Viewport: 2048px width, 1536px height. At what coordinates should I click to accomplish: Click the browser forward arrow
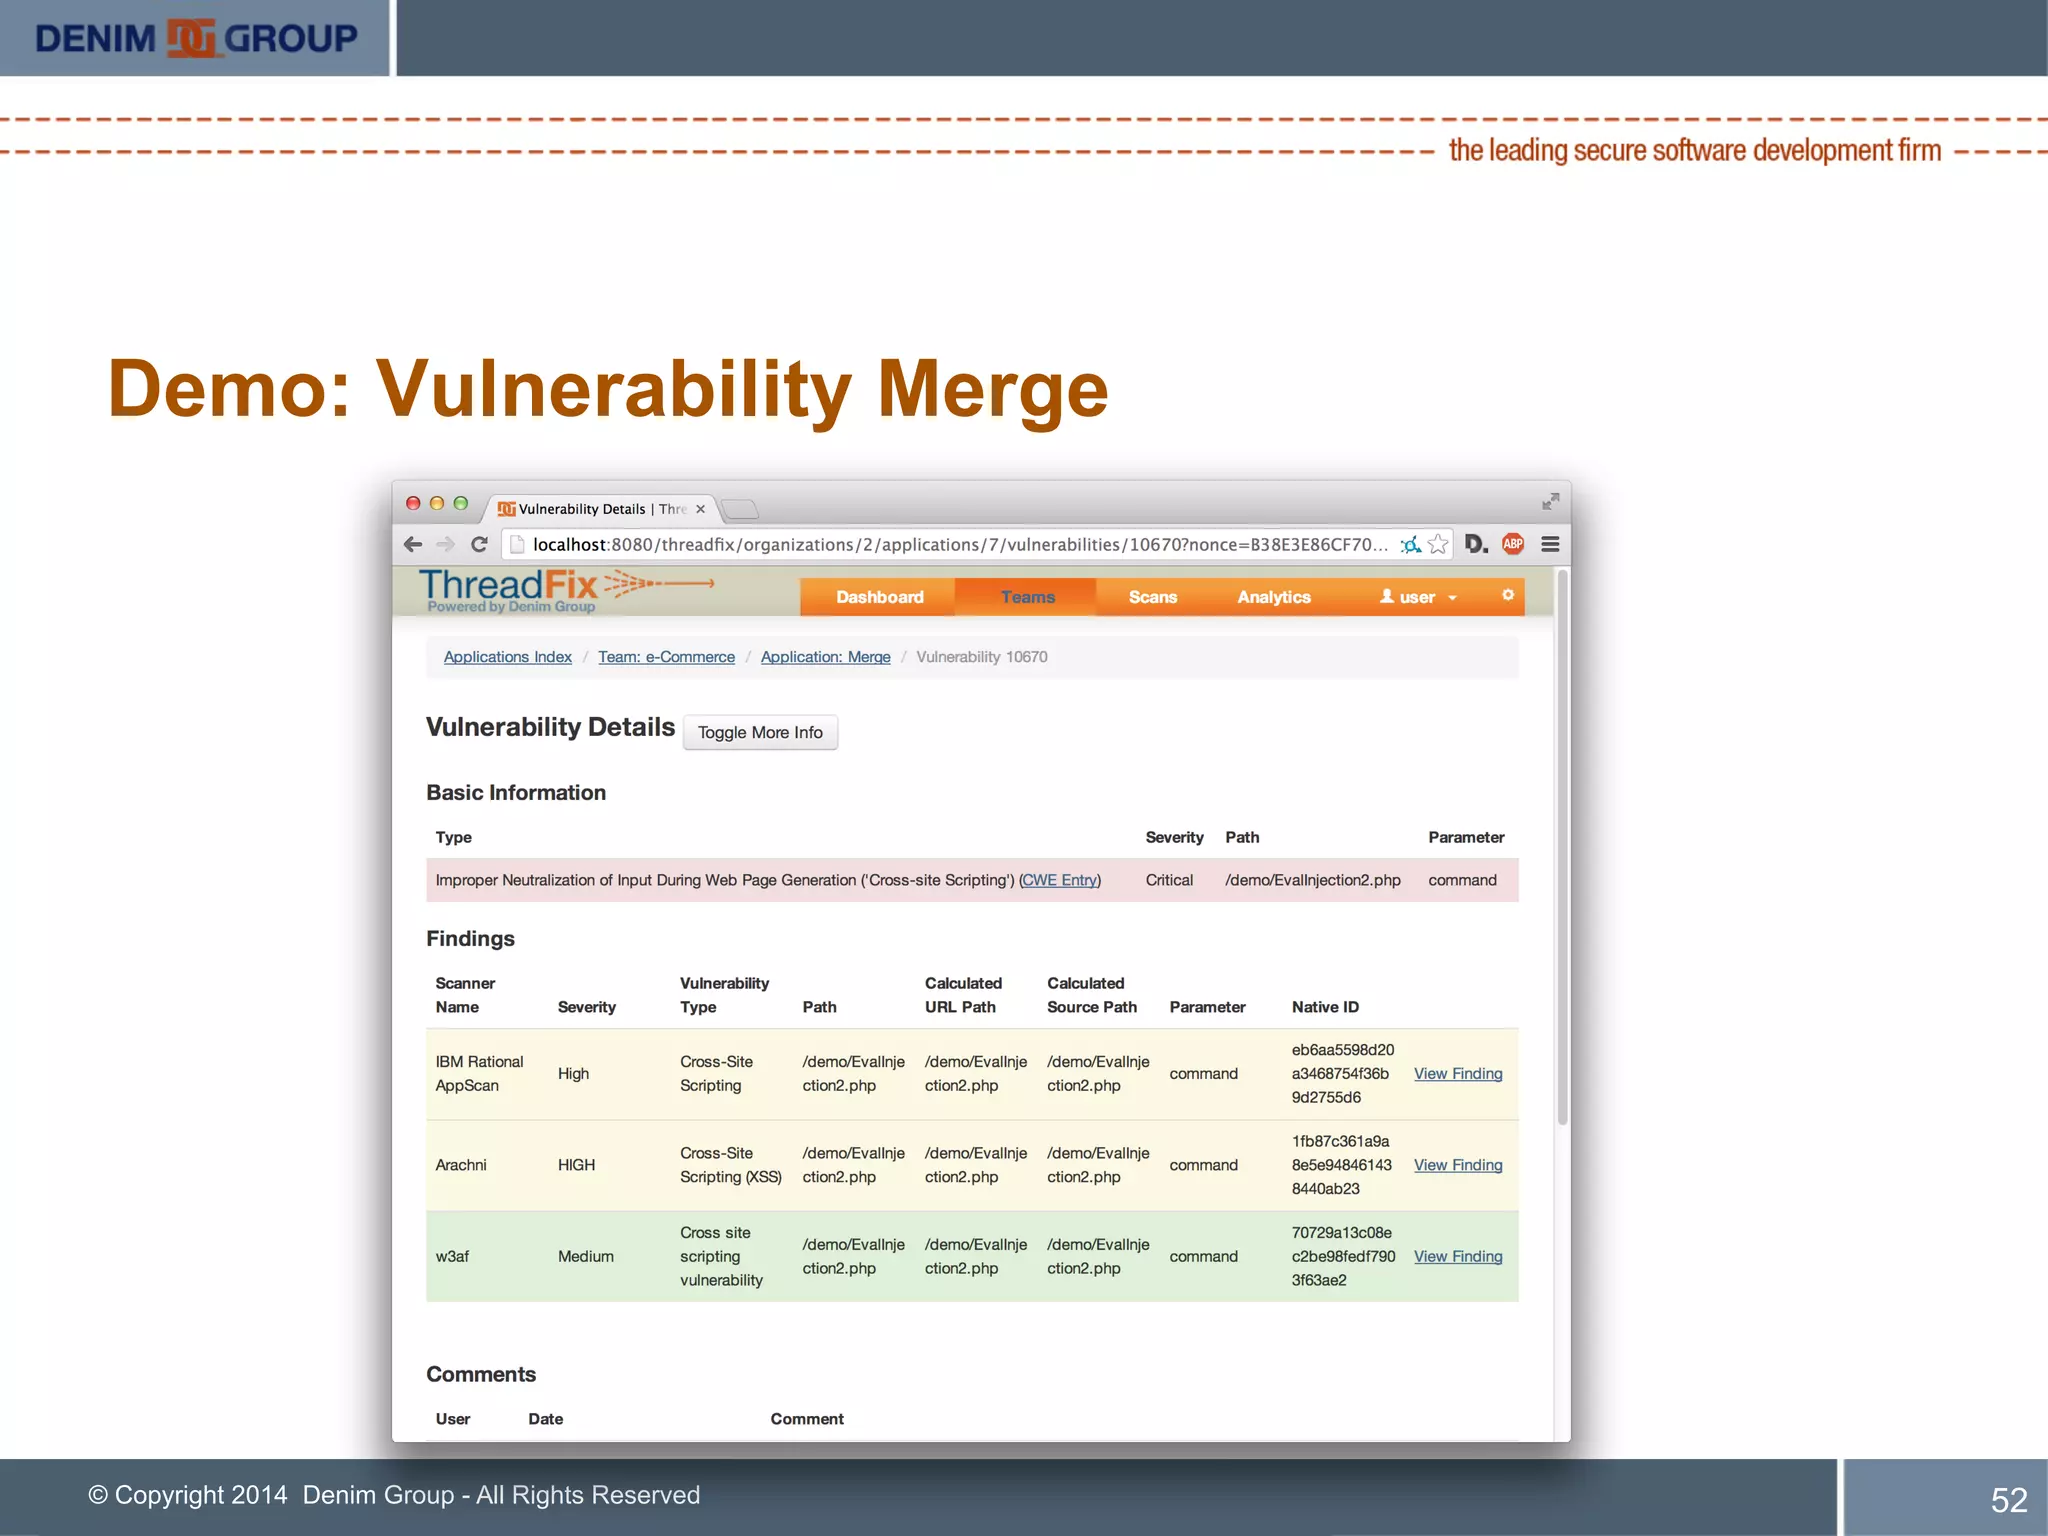(446, 544)
